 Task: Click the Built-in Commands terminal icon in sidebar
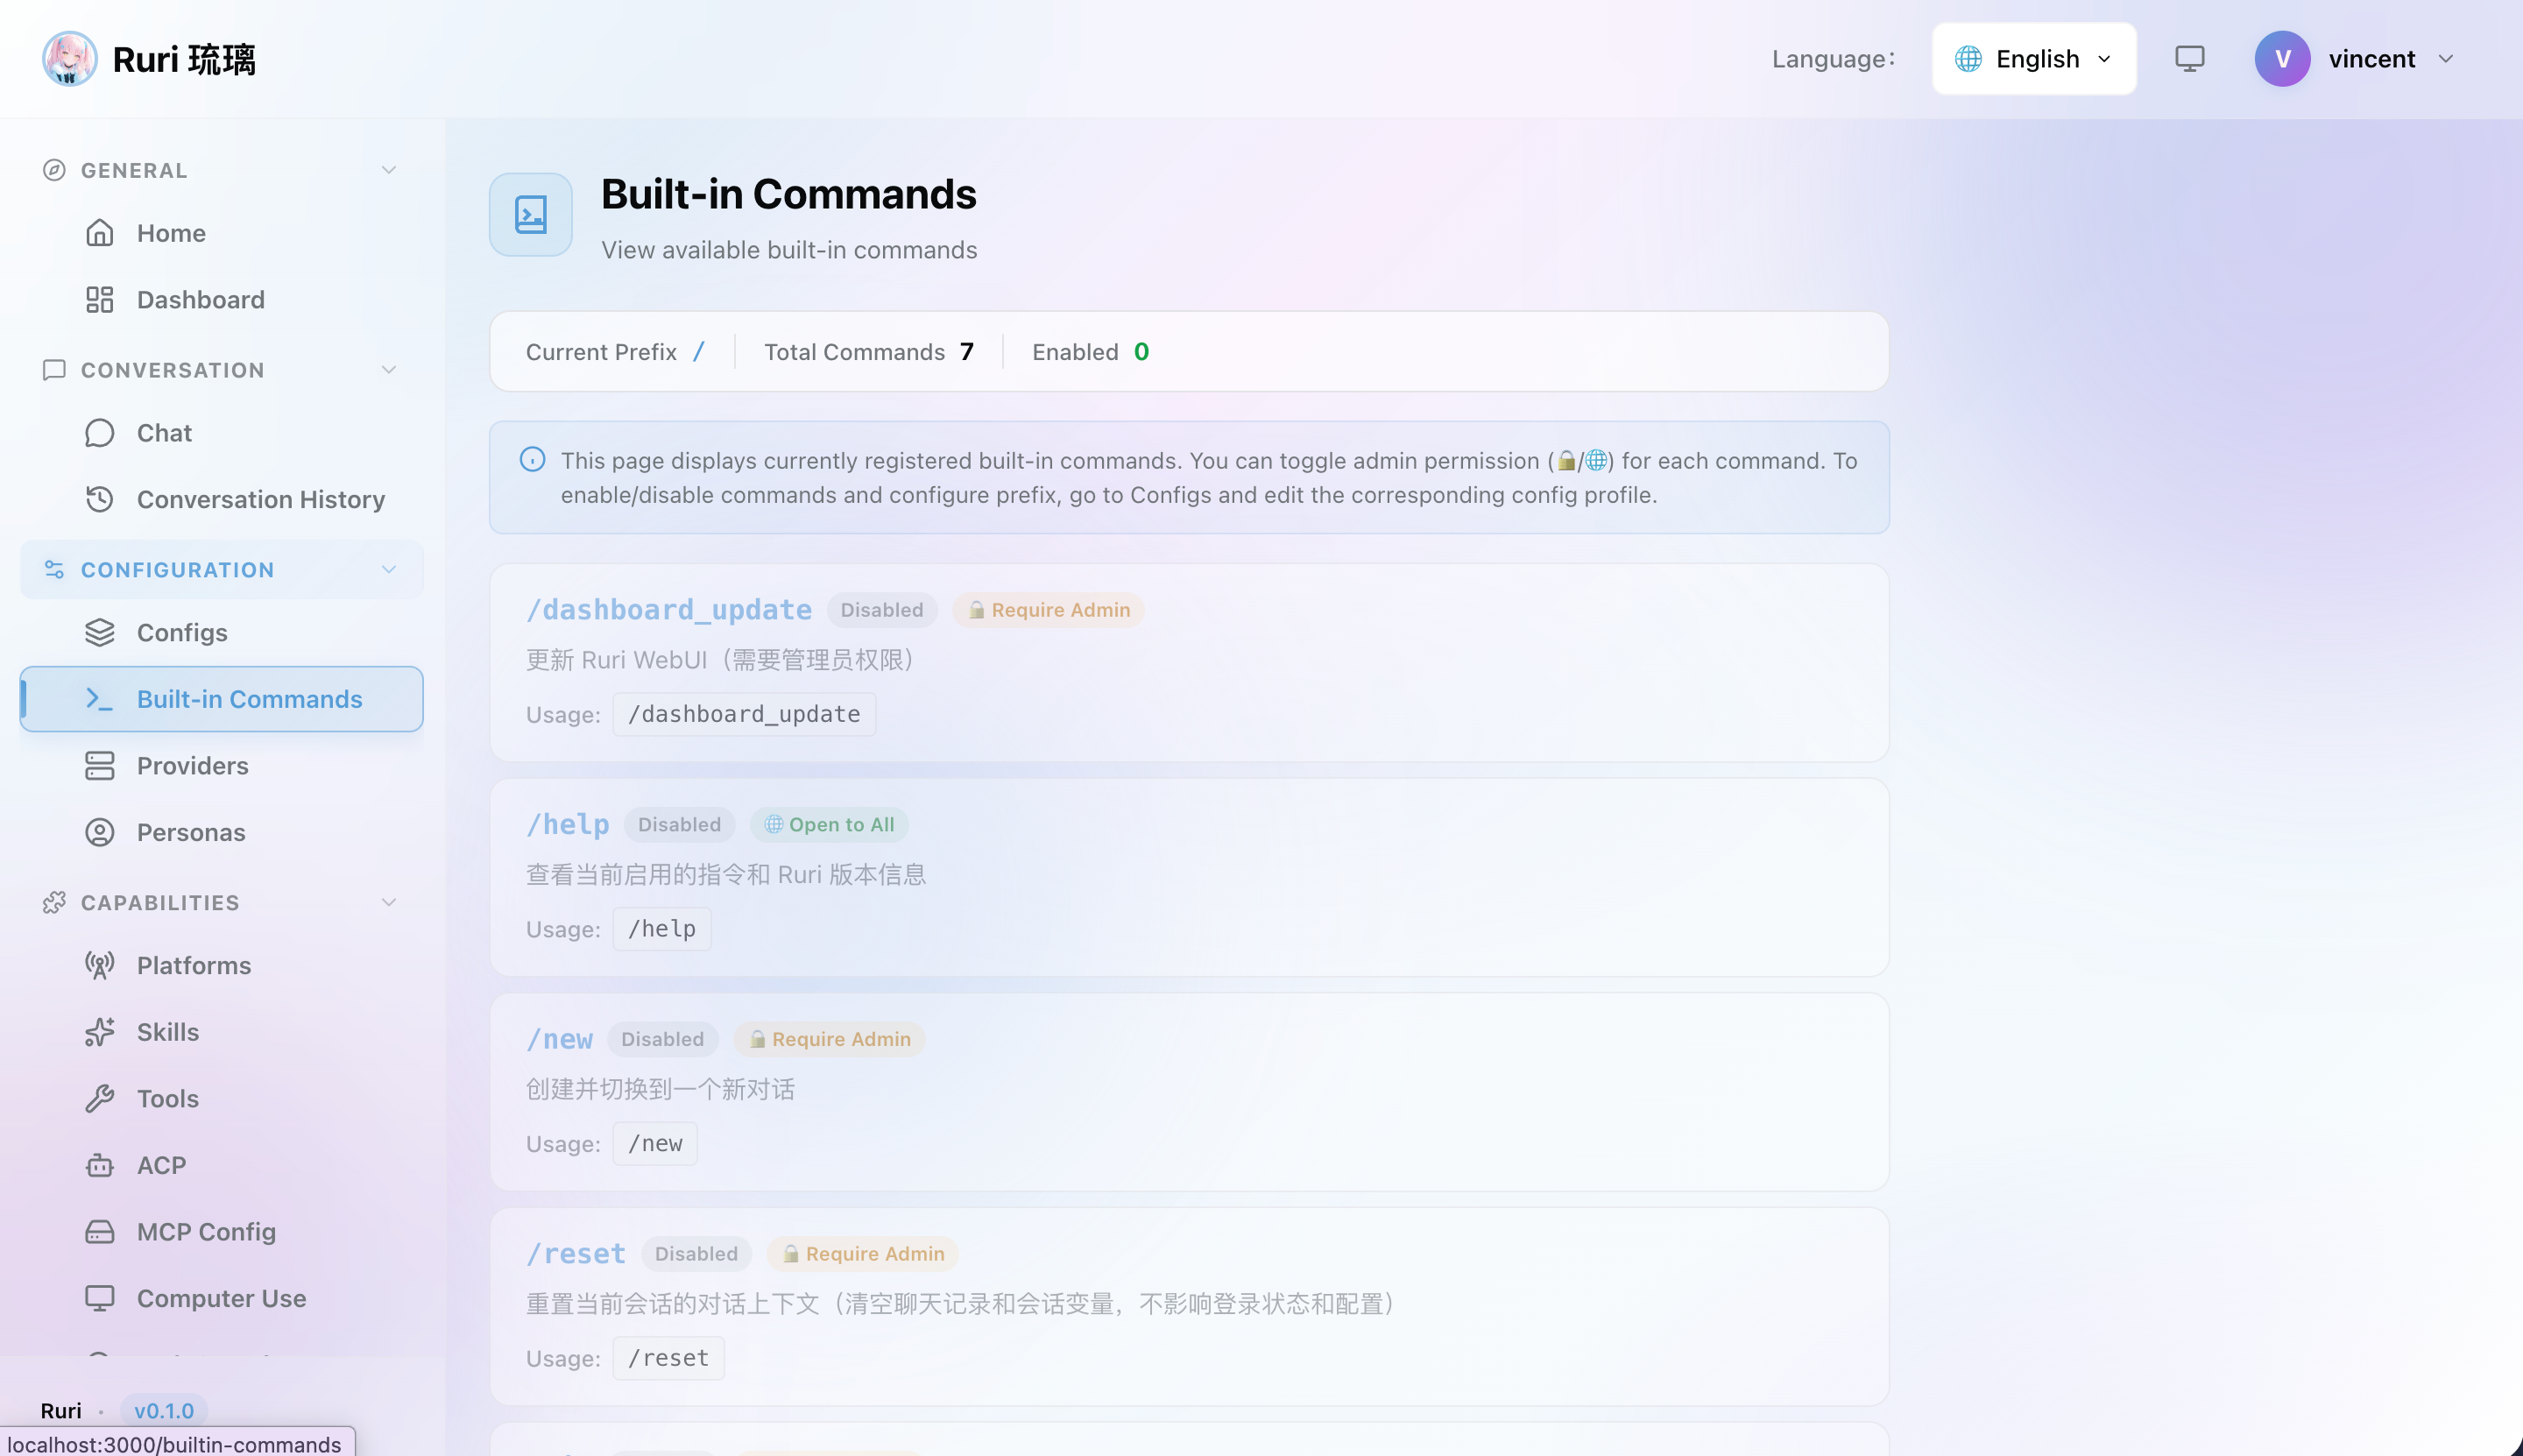pos(99,699)
